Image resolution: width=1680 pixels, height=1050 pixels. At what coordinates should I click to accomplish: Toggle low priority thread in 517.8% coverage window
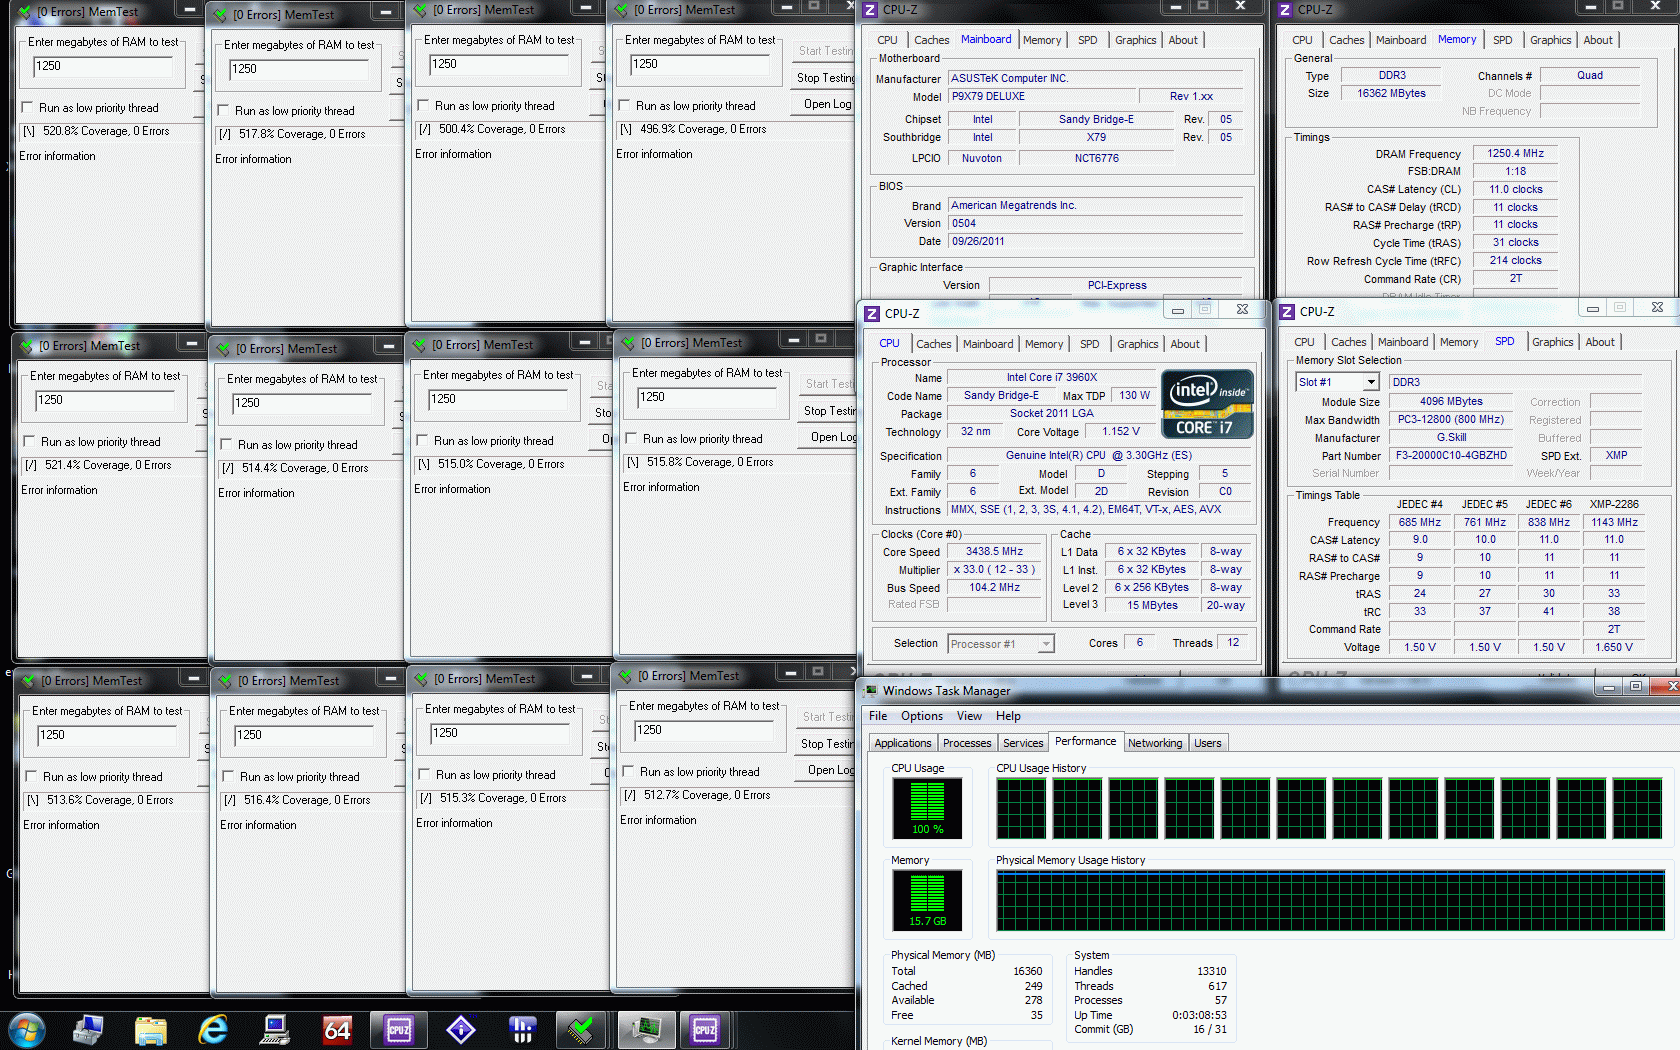pyautogui.click(x=223, y=111)
